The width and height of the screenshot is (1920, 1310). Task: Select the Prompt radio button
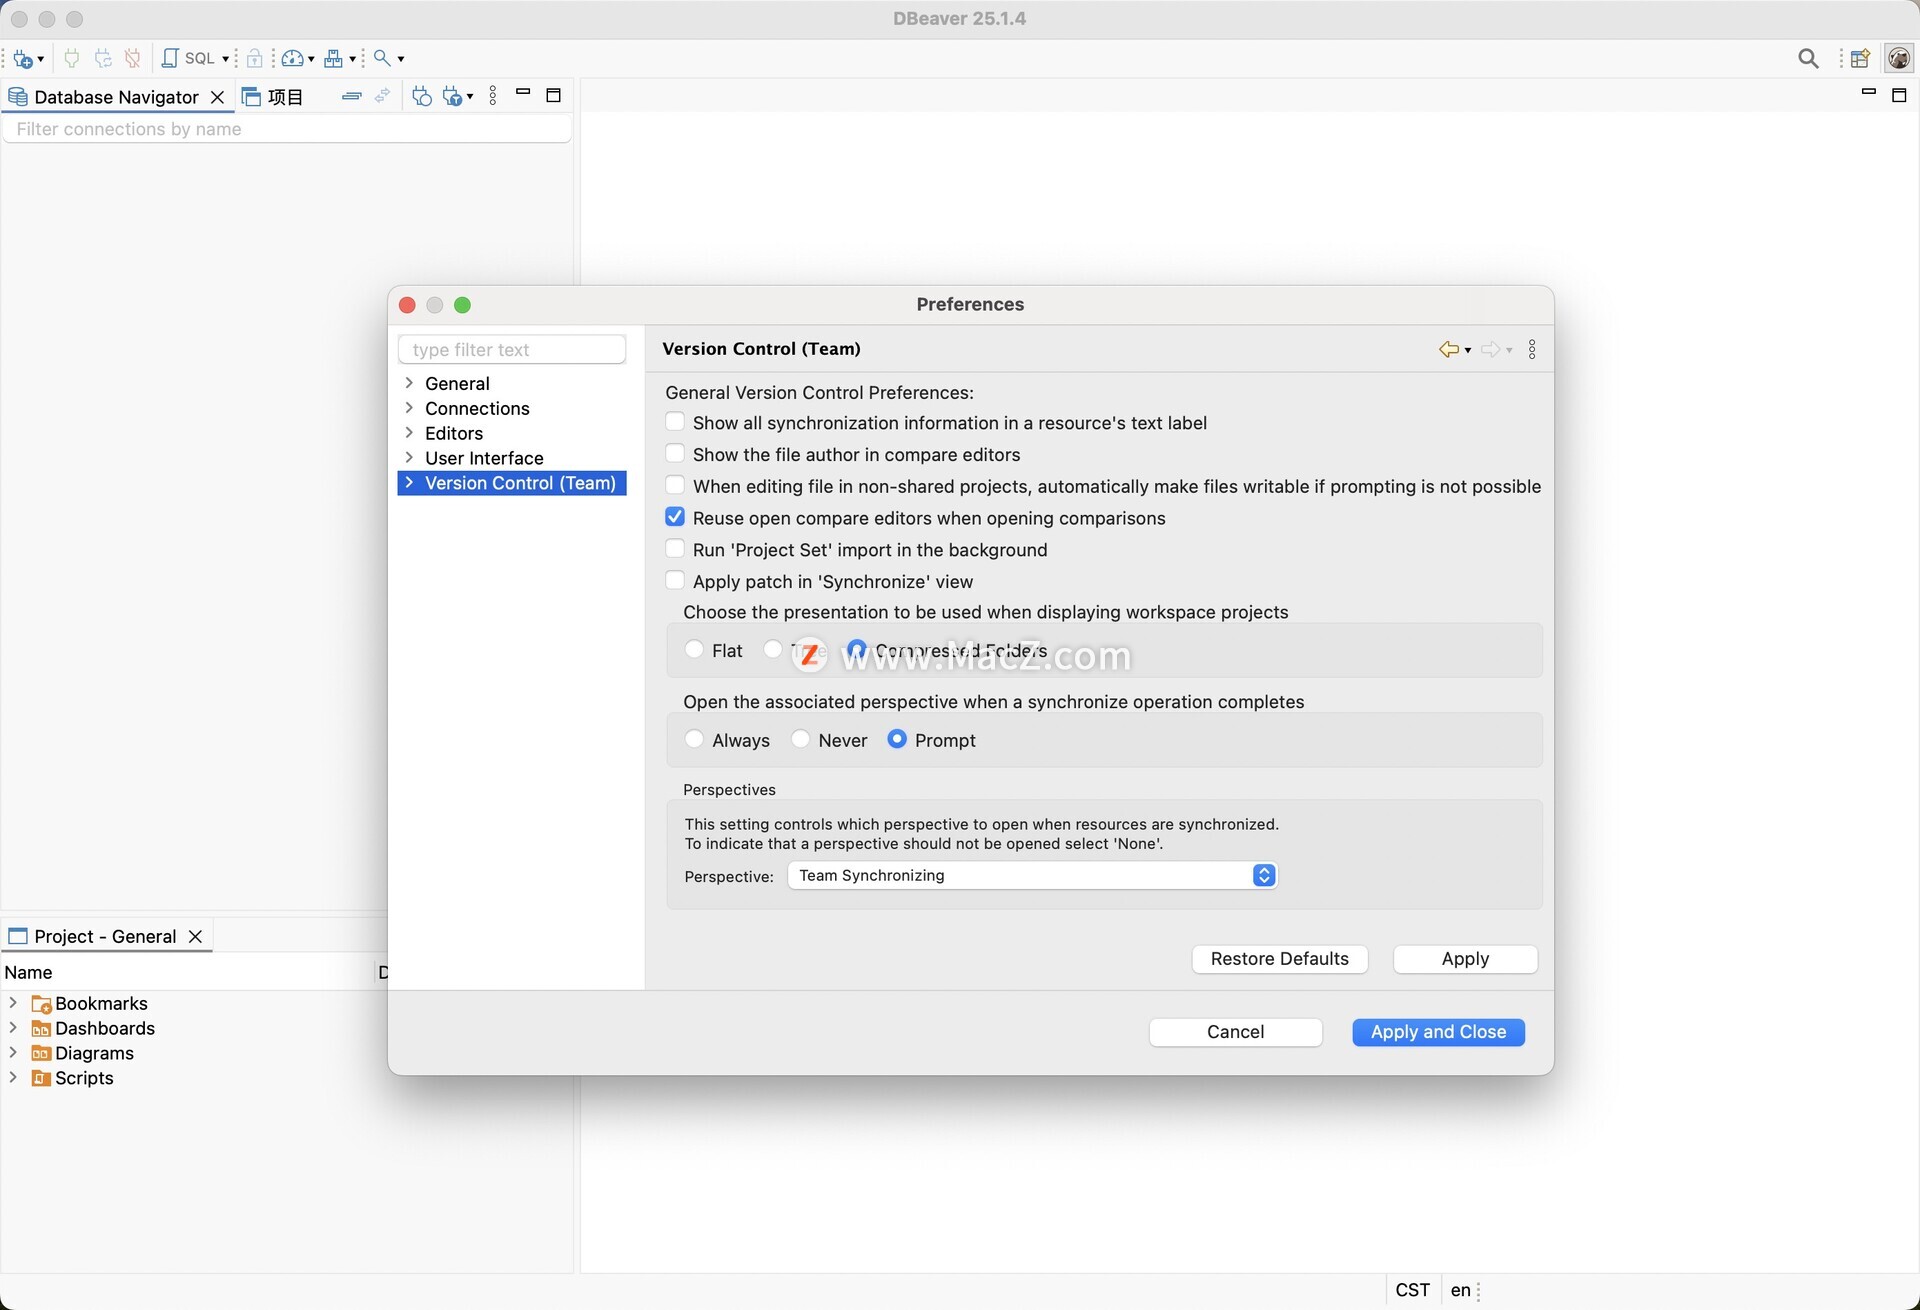pyautogui.click(x=897, y=739)
